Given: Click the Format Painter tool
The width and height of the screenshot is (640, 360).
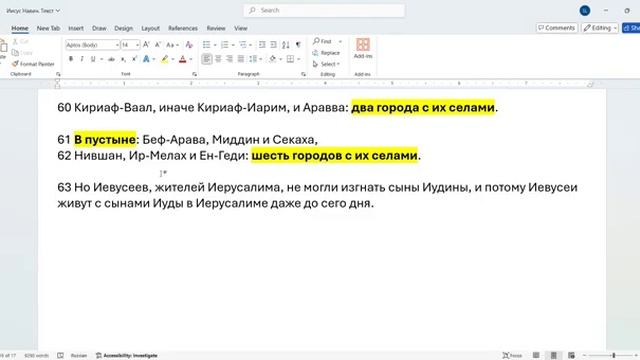Looking at the screenshot, I should 33,64.
